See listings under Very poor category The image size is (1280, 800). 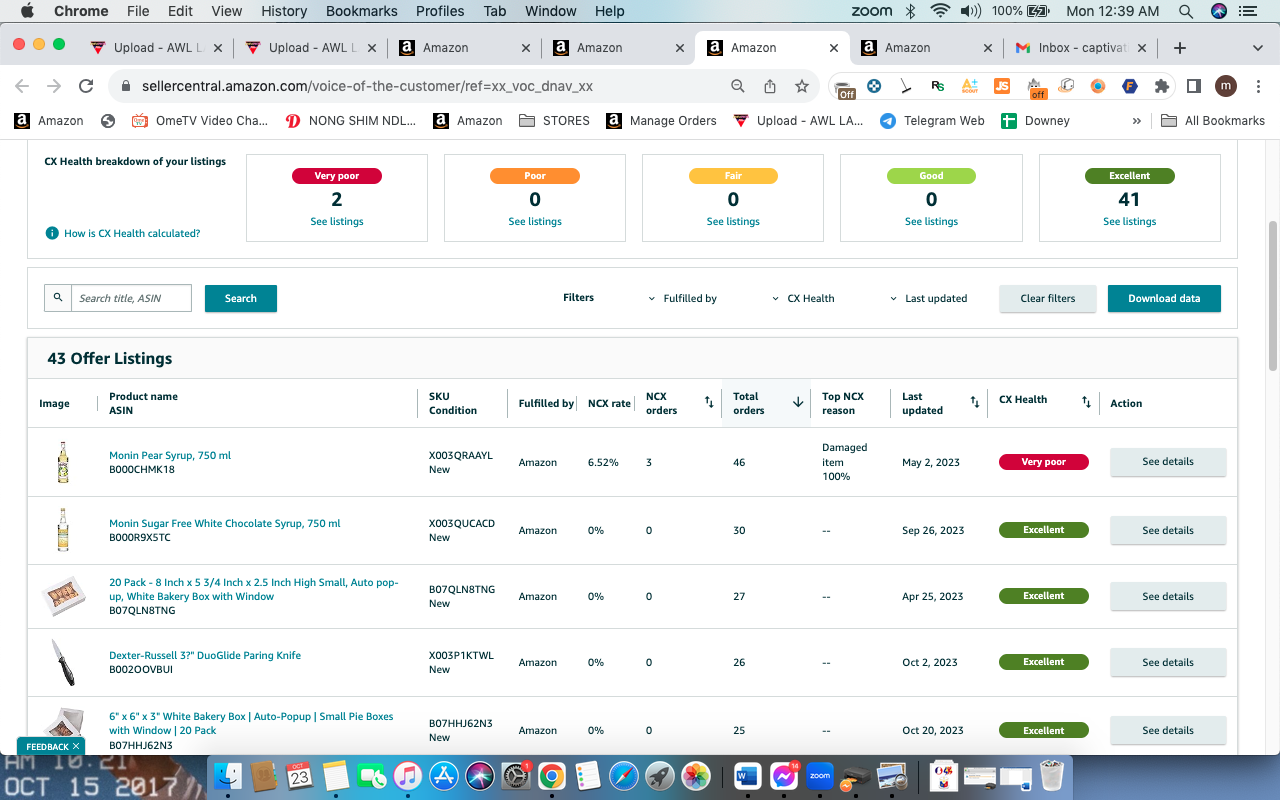pos(337,221)
